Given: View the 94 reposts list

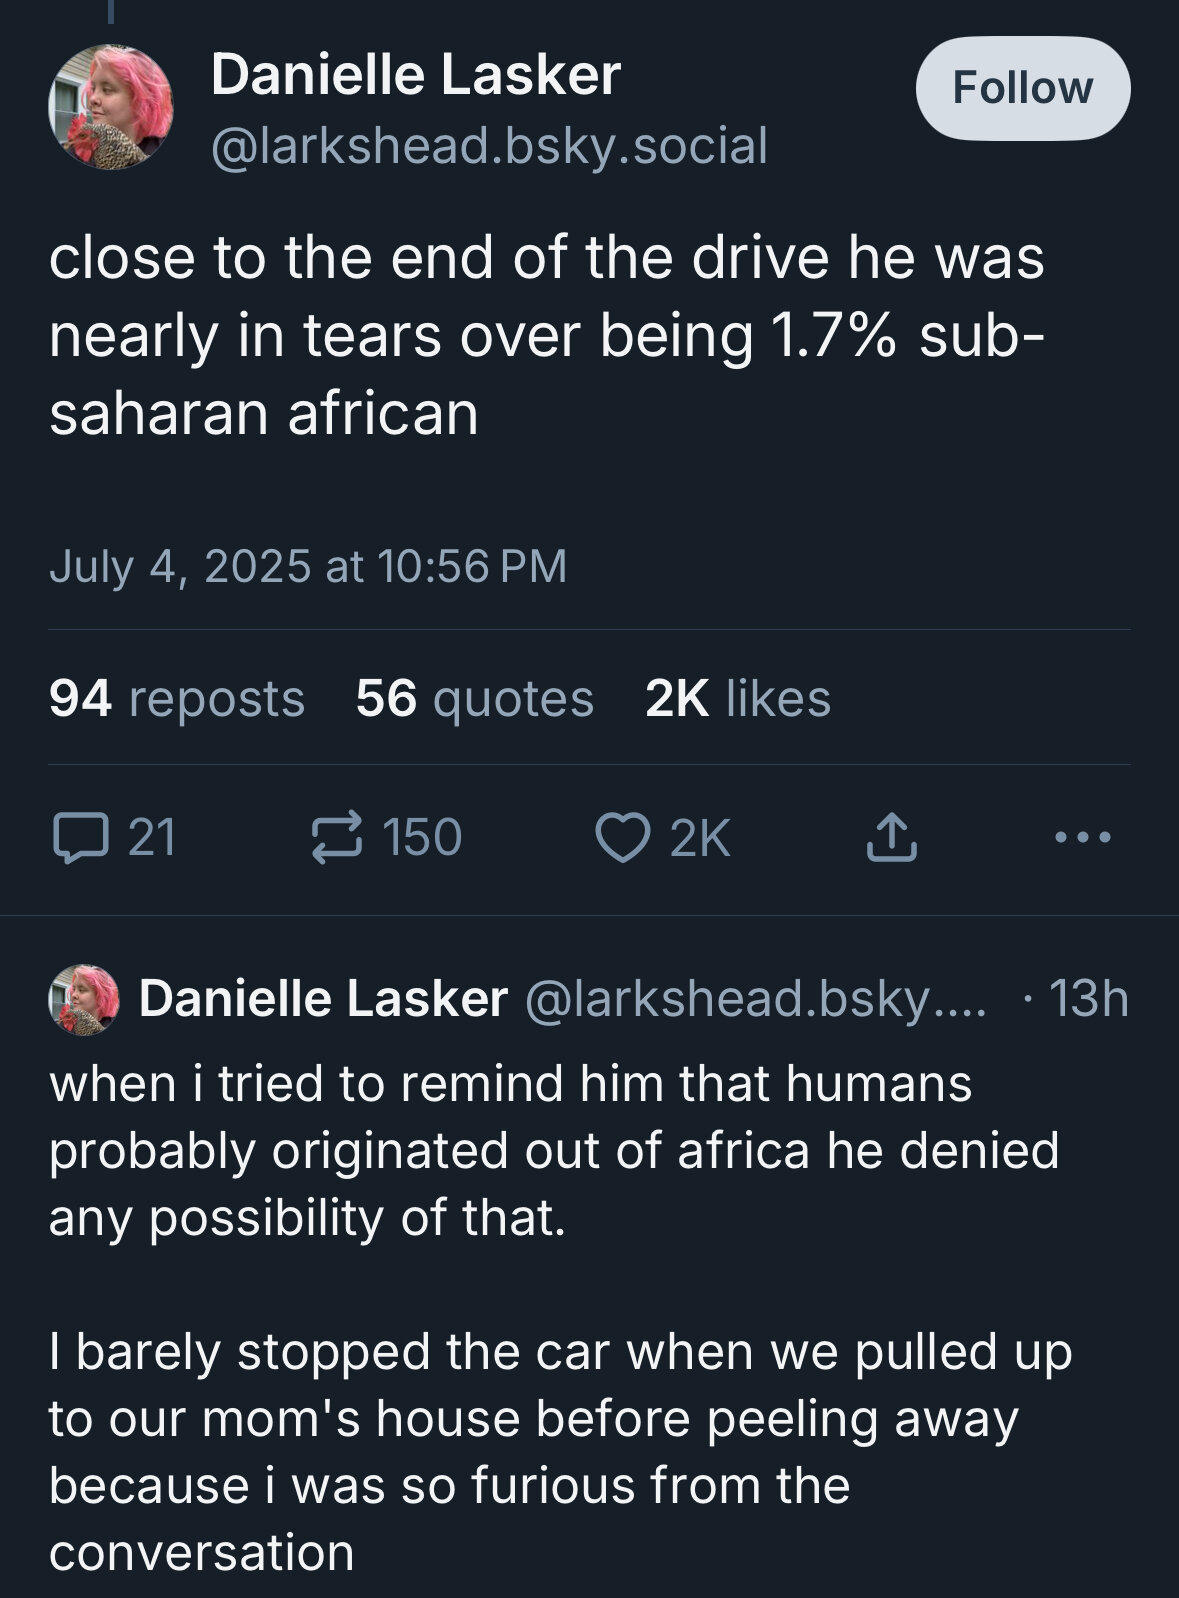Looking at the screenshot, I should tap(177, 698).
